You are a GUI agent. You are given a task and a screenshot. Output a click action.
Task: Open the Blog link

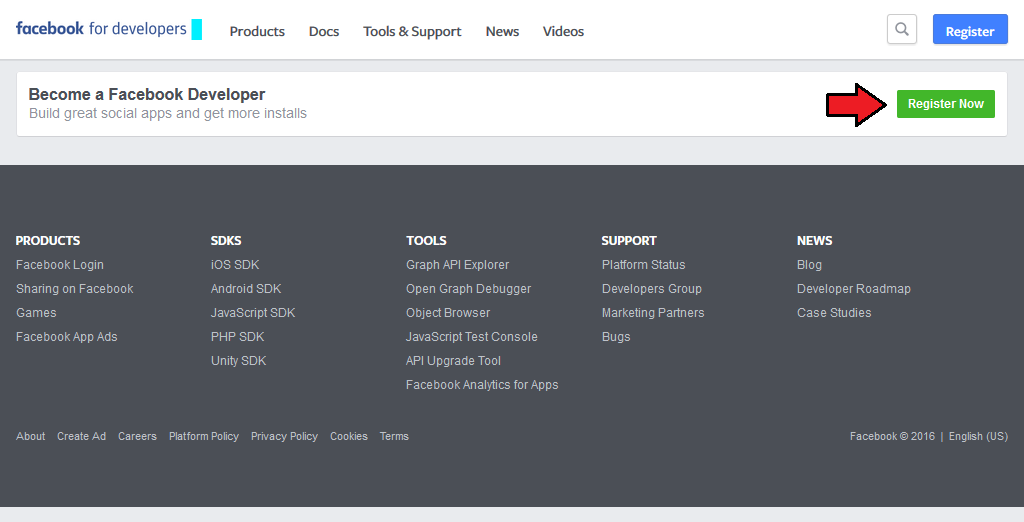pos(809,265)
